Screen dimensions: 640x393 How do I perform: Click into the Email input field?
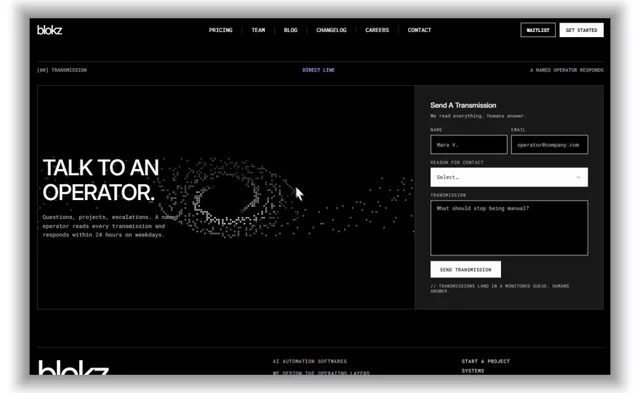549,144
